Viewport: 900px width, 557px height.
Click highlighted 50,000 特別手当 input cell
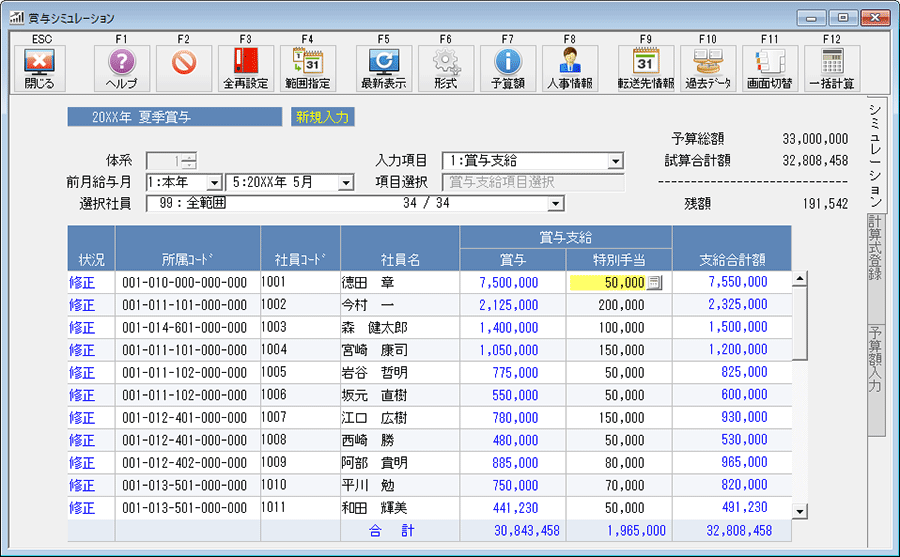608,283
